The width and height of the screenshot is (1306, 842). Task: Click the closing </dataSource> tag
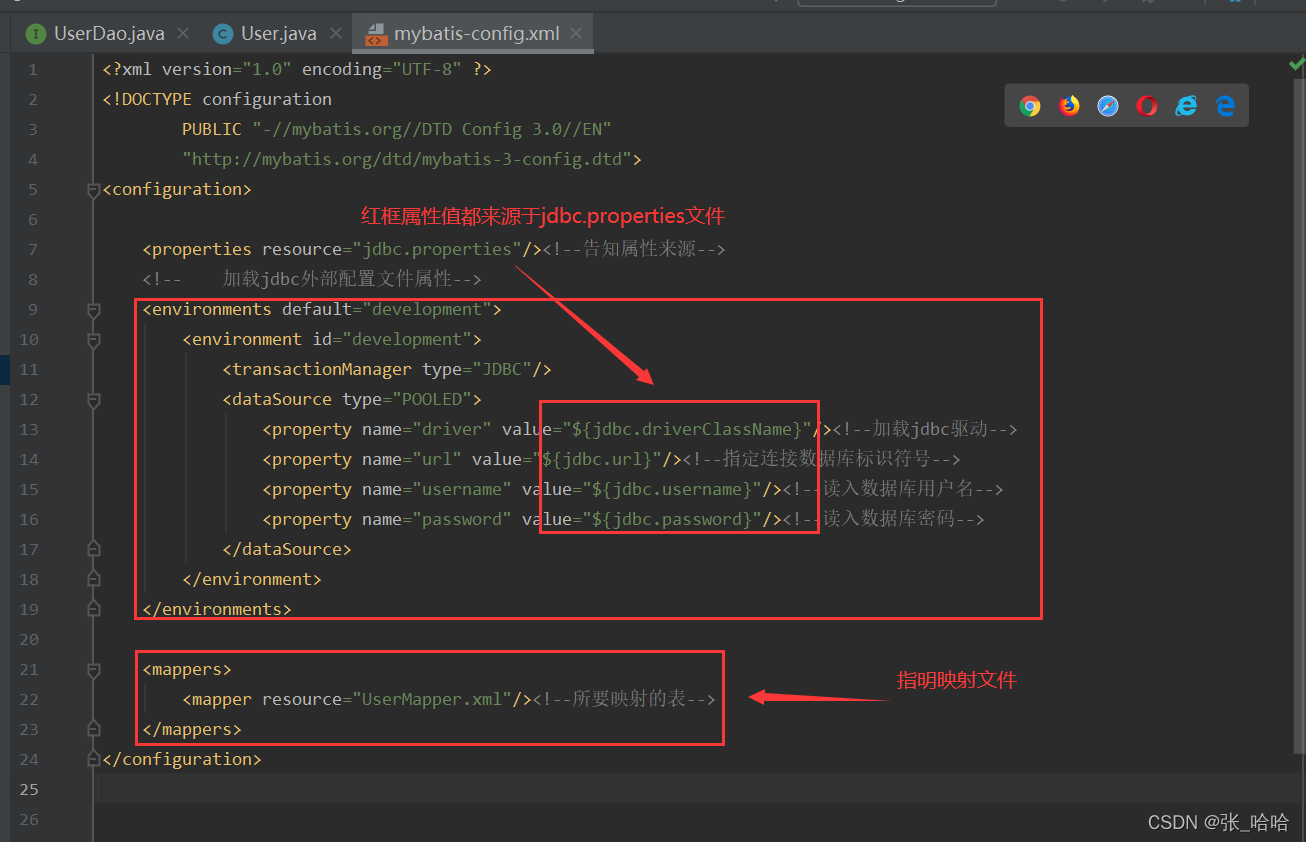287,549
